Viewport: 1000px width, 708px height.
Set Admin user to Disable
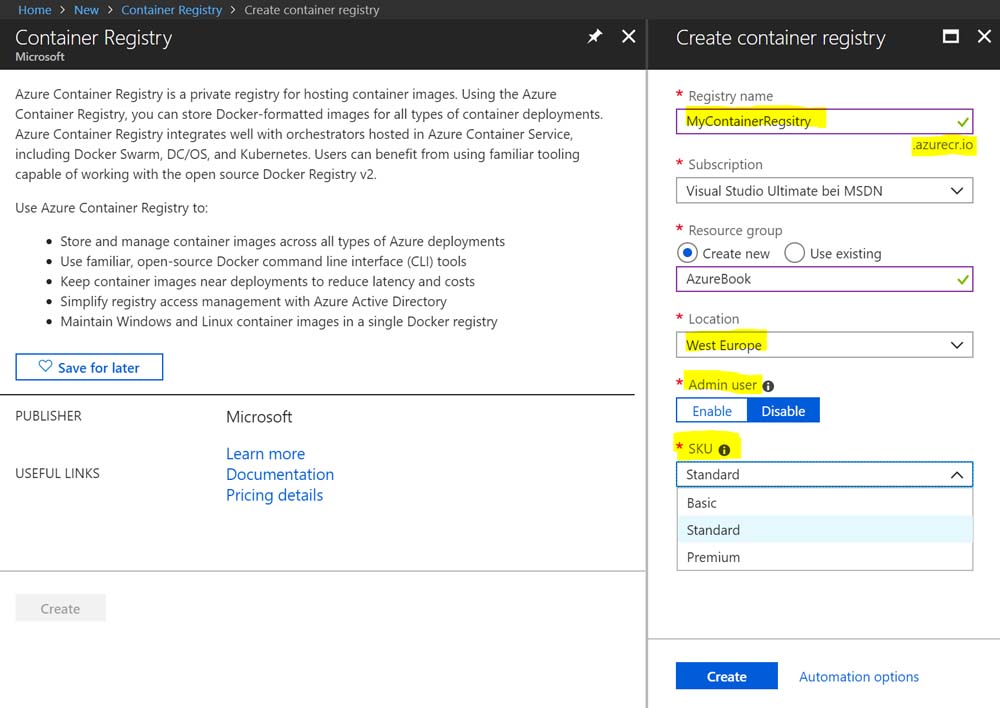click(783, 411)
